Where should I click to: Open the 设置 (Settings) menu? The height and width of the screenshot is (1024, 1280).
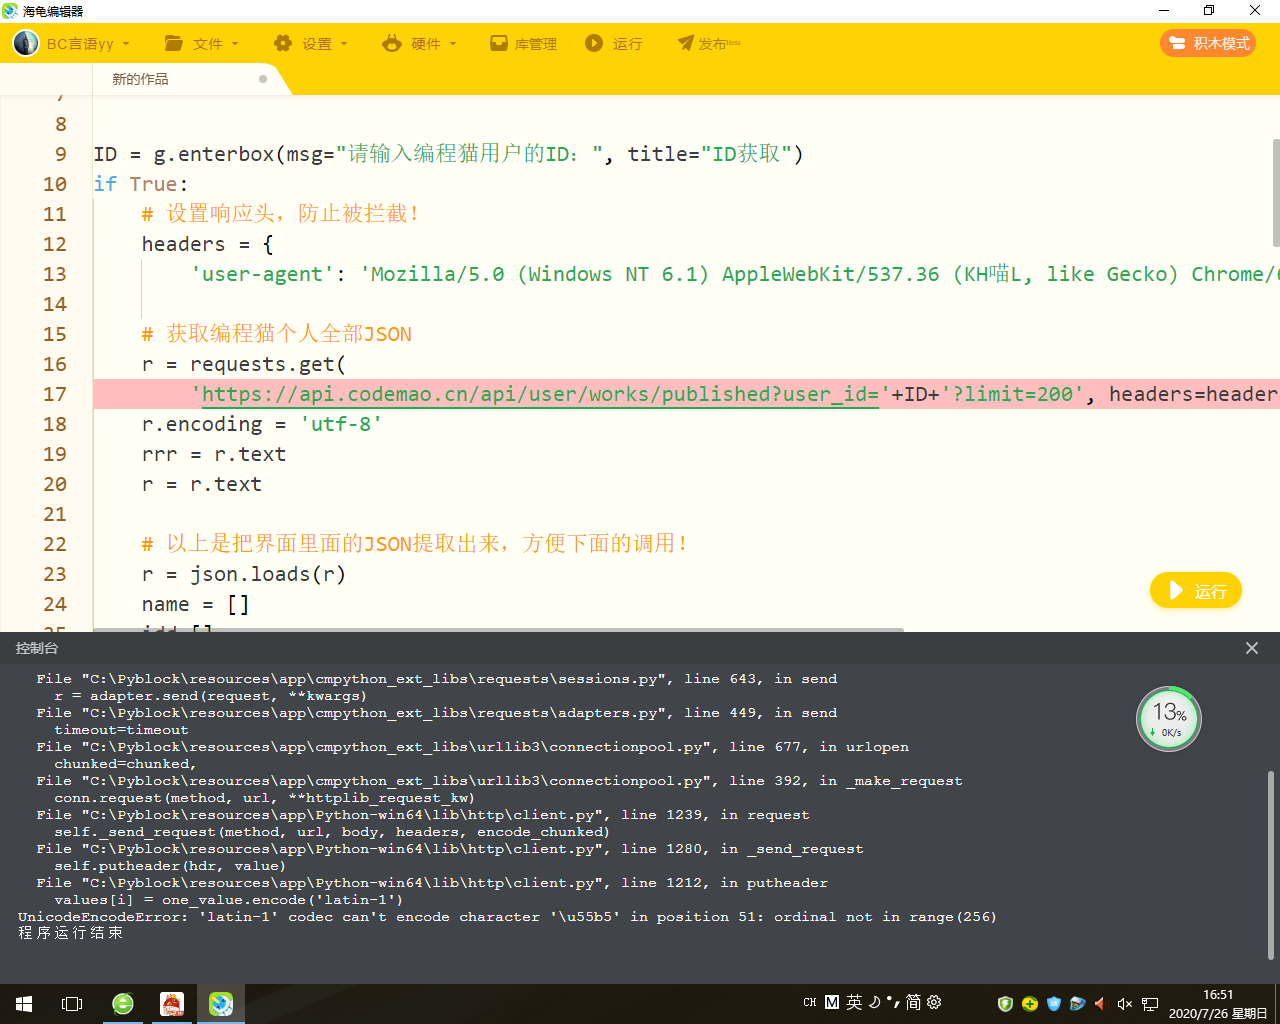click(311, 44)
